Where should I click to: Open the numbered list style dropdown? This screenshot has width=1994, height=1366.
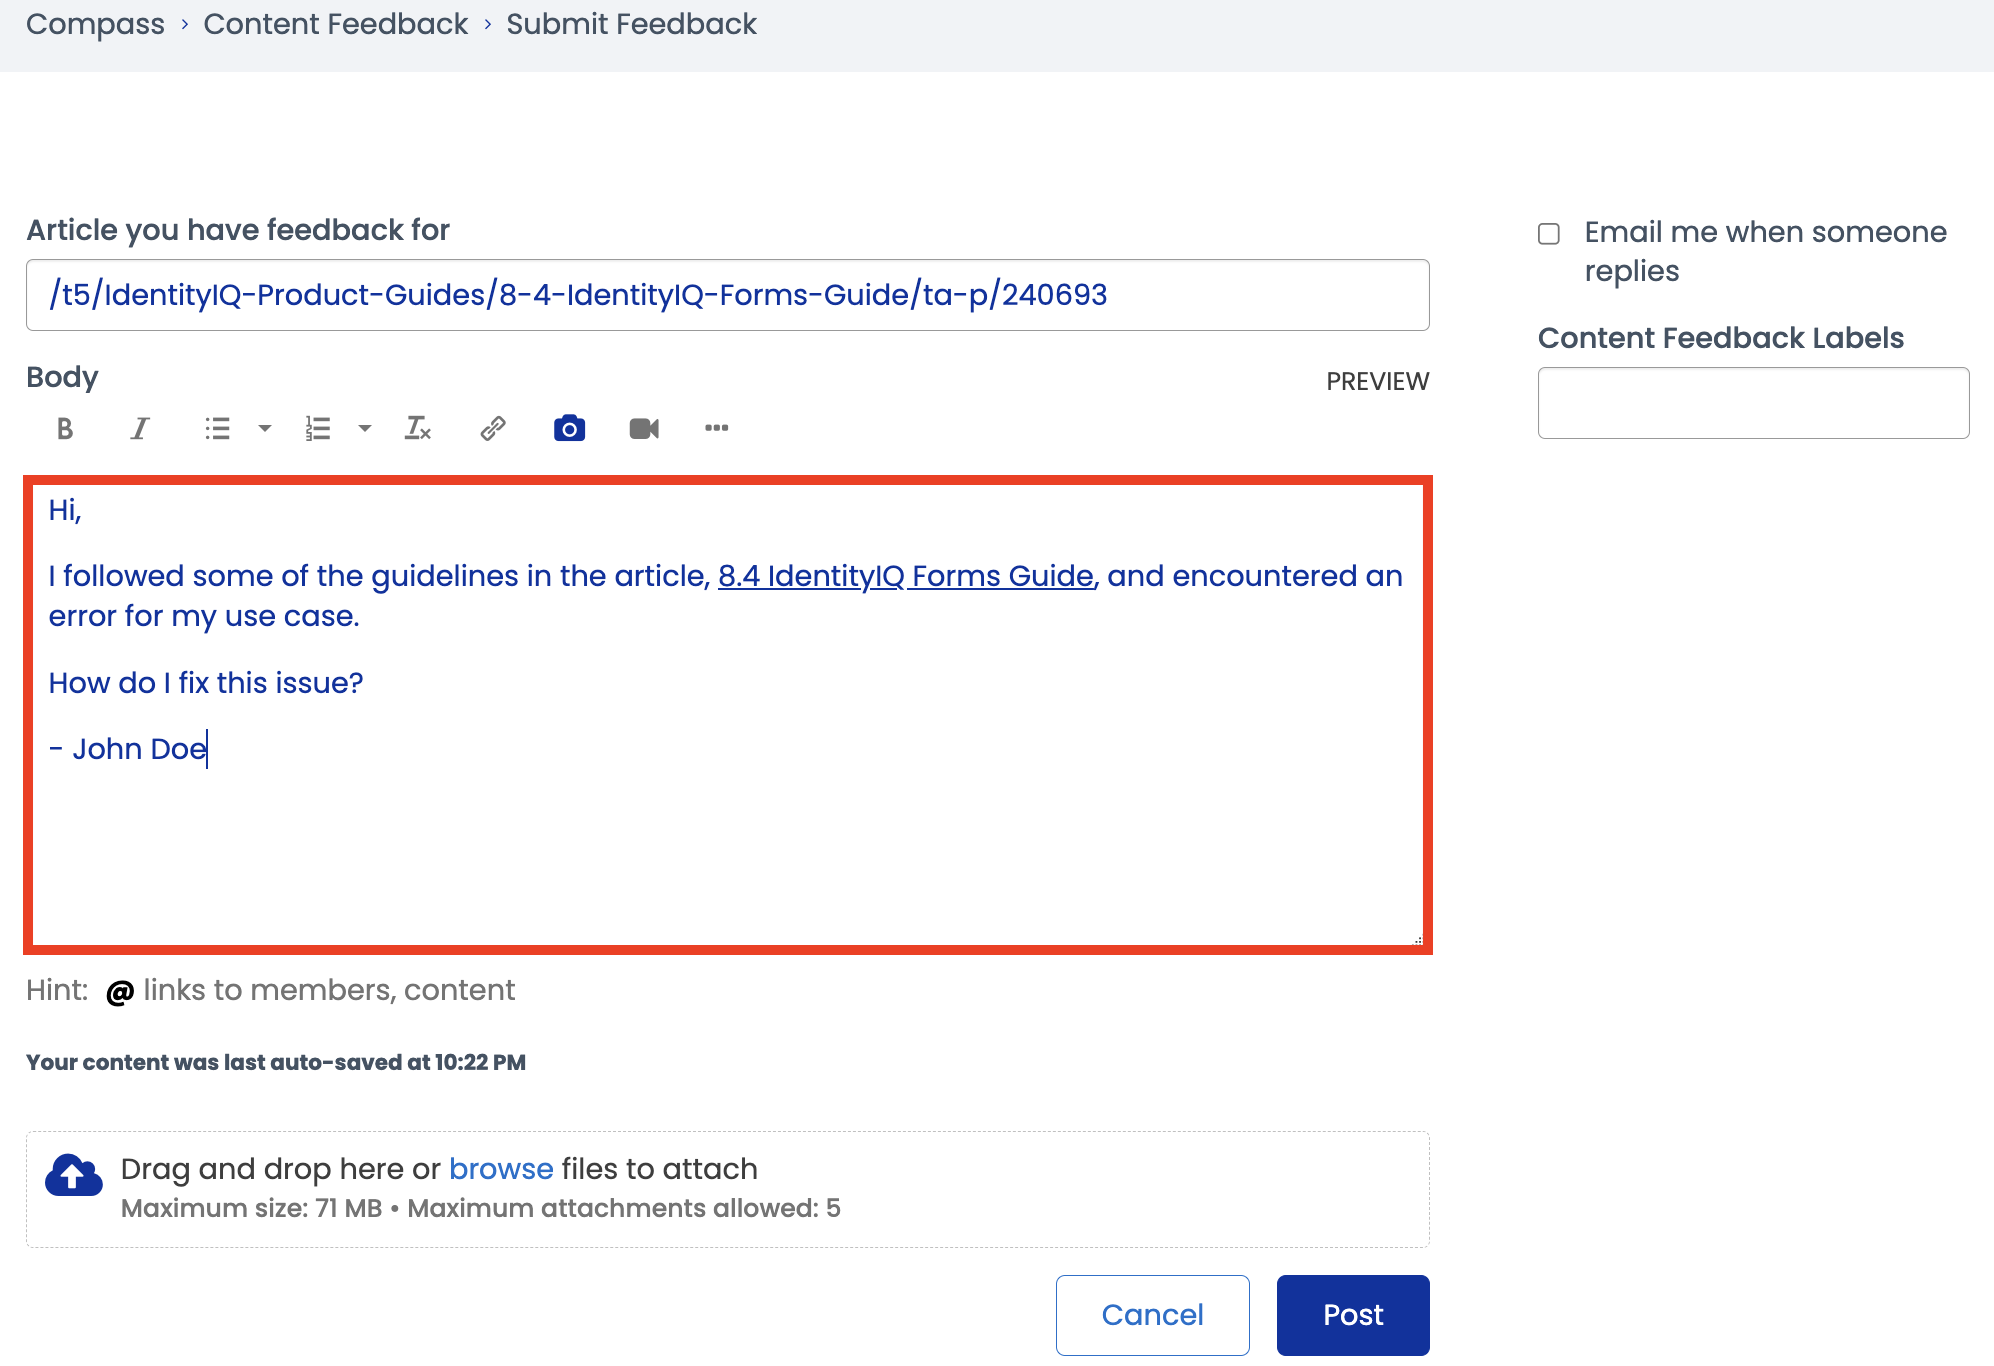coord(364,428)
